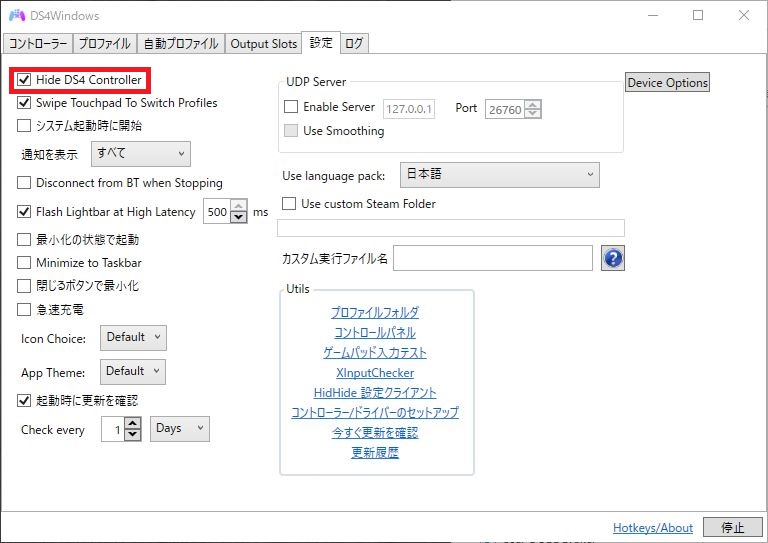Enable Use custom Steam Folder checkbox
This screenshot has width=768, height=543.
(x=289, y=204)
